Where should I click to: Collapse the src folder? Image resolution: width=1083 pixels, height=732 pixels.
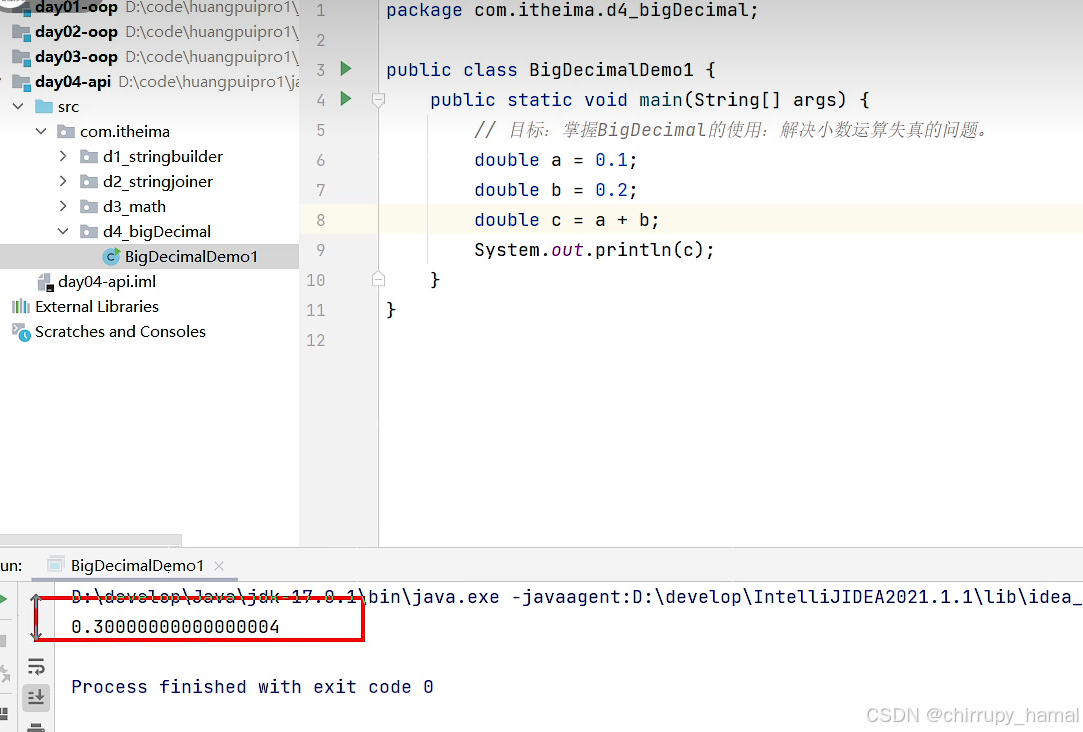[19, 106]
